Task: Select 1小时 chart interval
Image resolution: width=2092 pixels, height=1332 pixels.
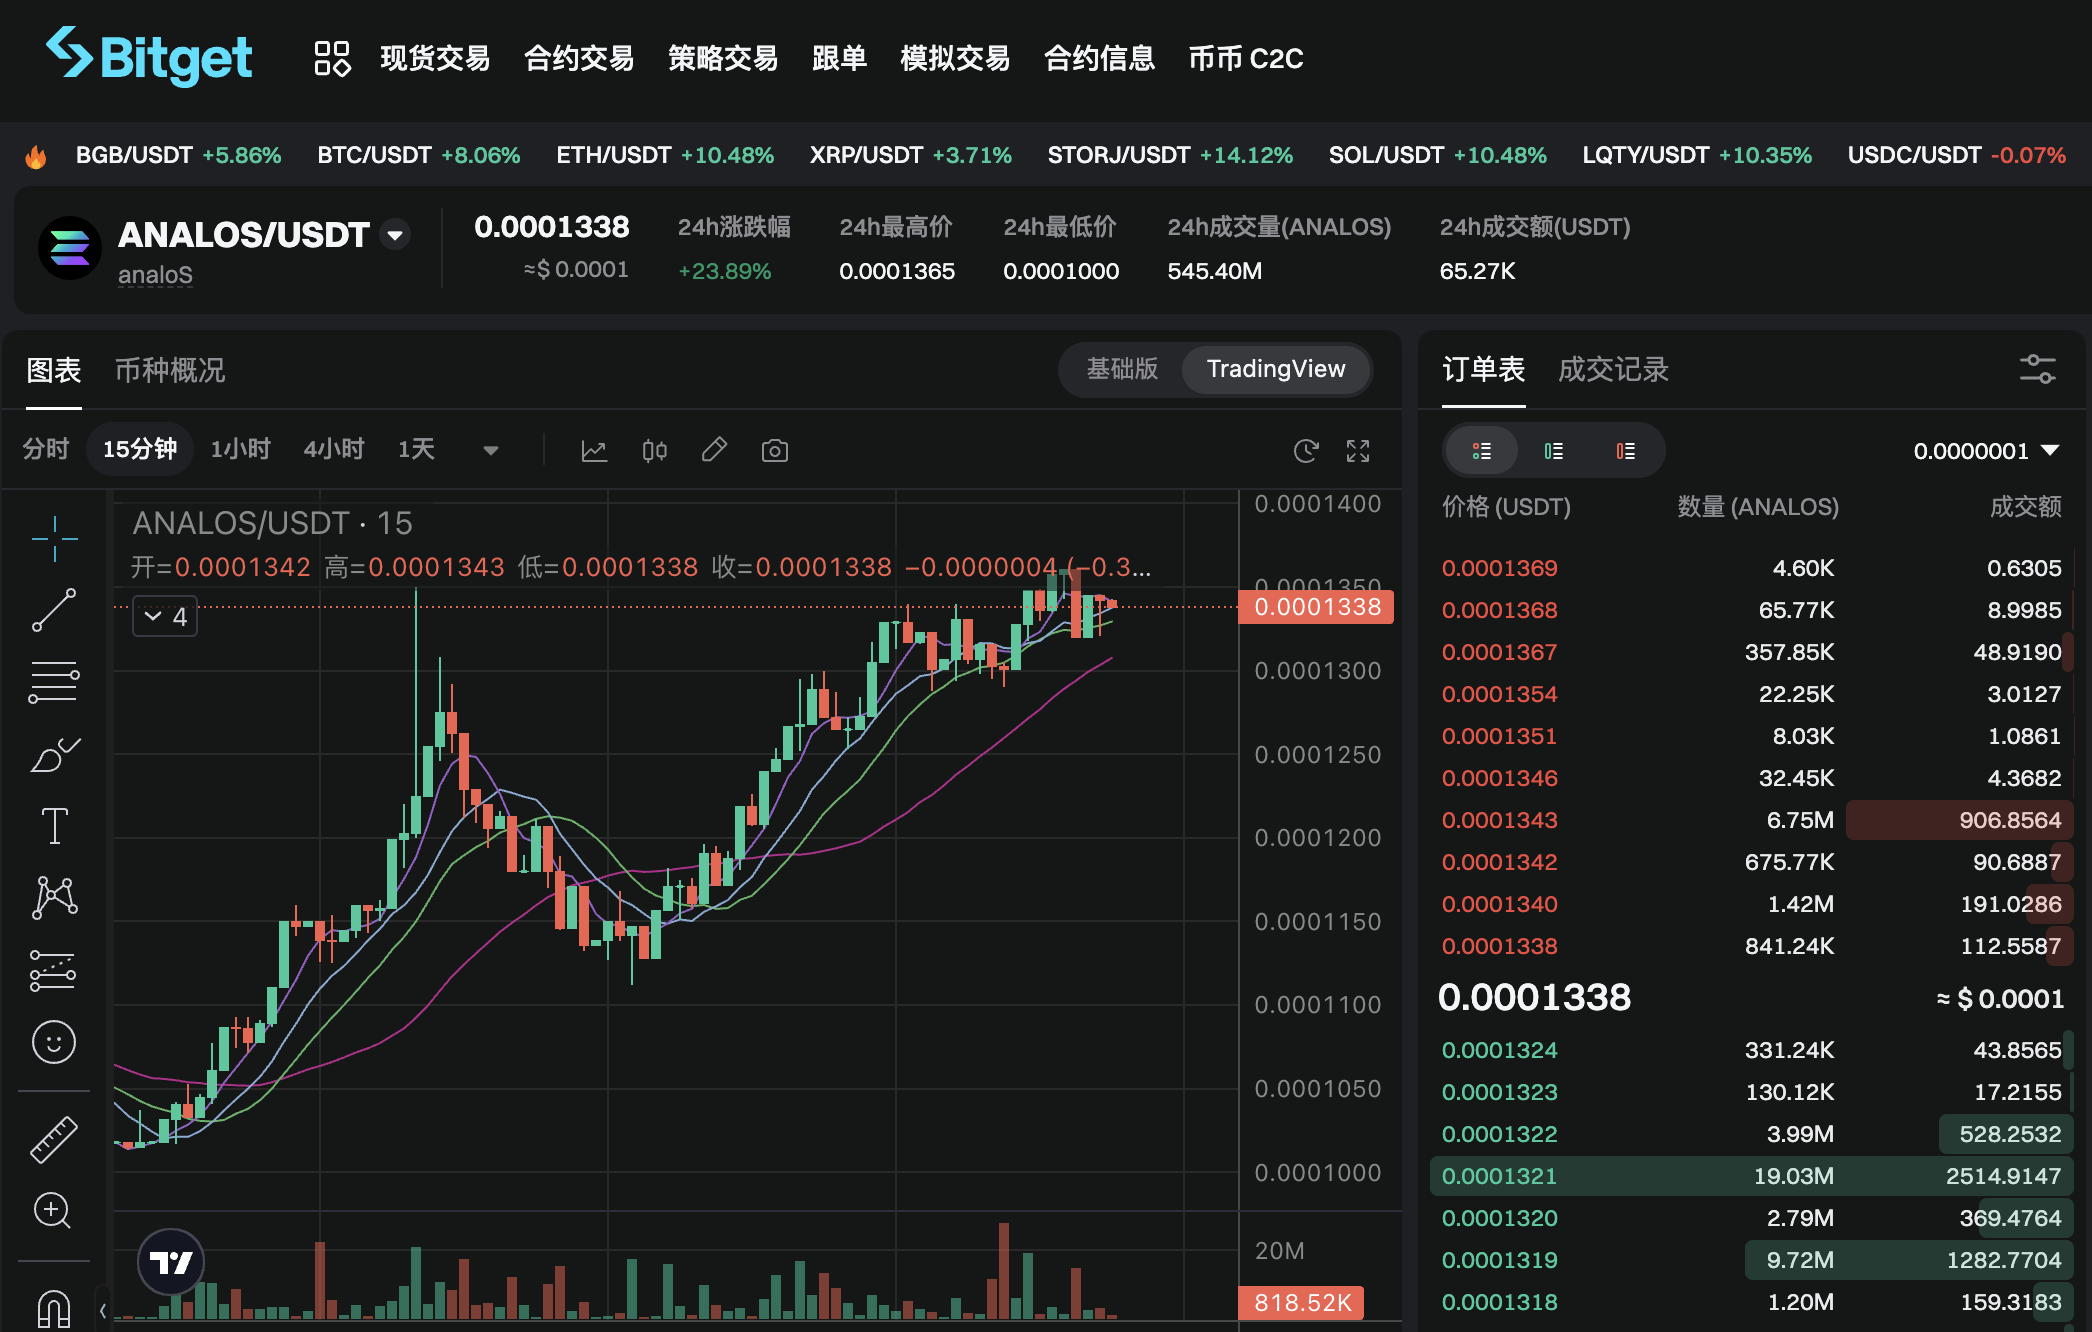Action: point(241,449)
